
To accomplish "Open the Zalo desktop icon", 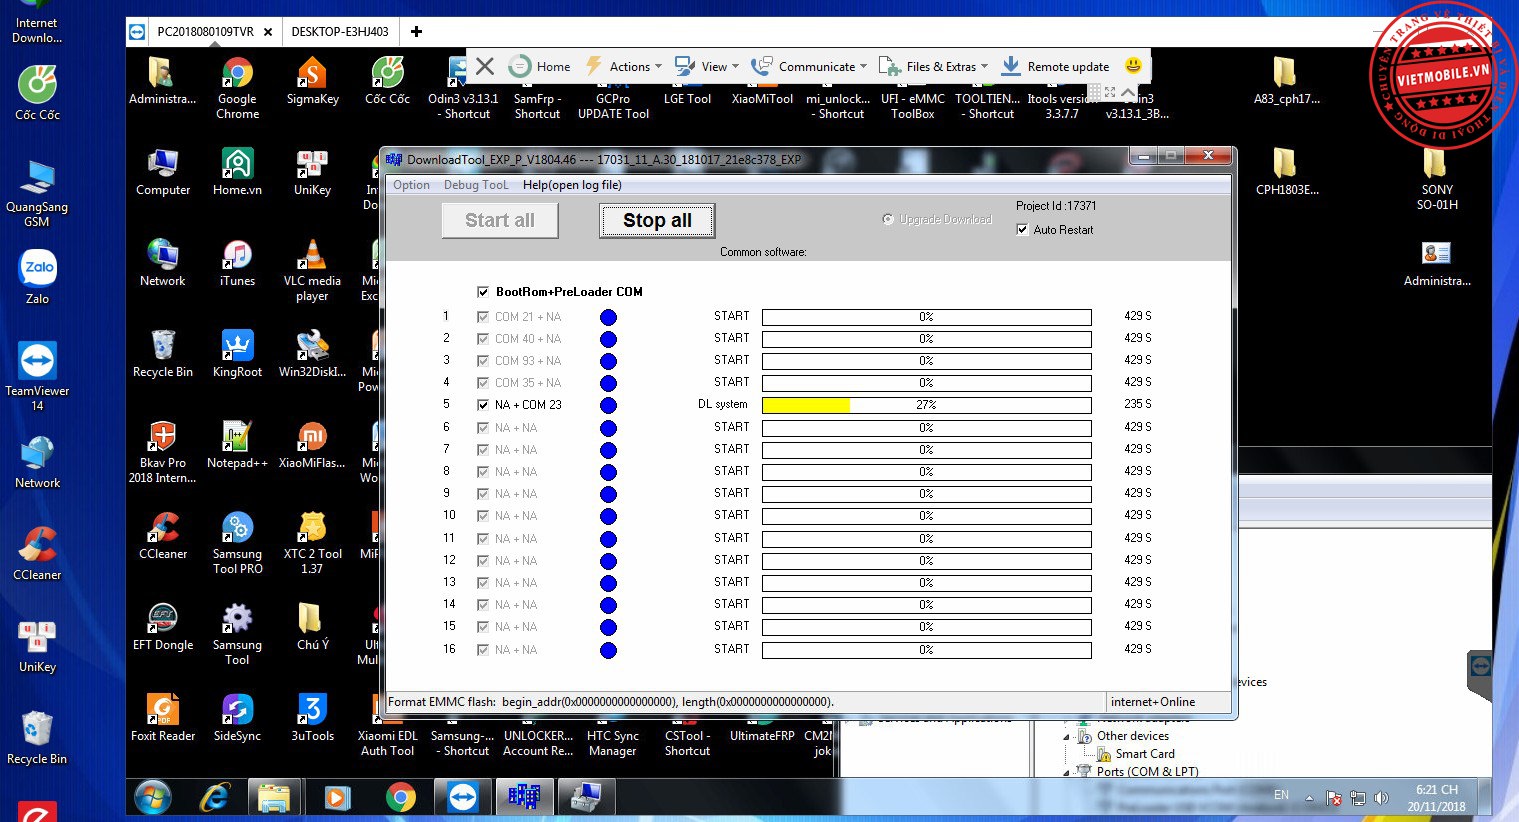I will point(37,277).
